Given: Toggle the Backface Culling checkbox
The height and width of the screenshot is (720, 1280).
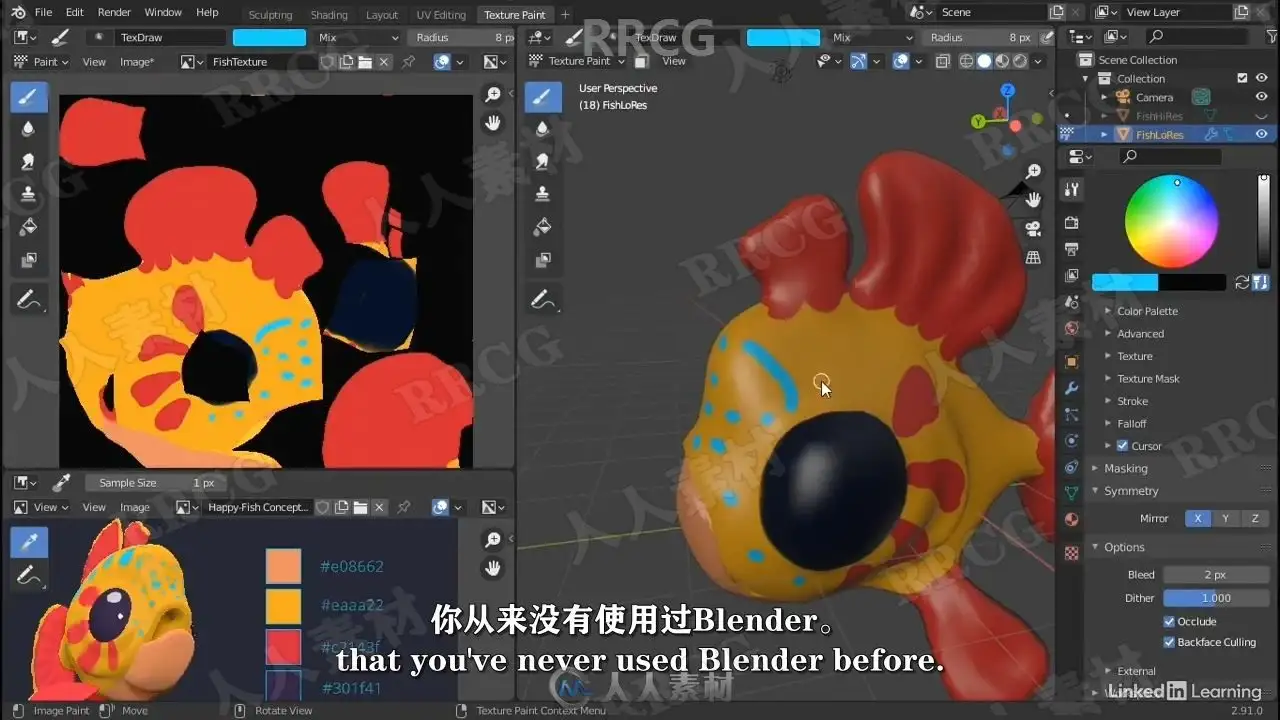Looking at the screenshot, I should point(1169,642).
